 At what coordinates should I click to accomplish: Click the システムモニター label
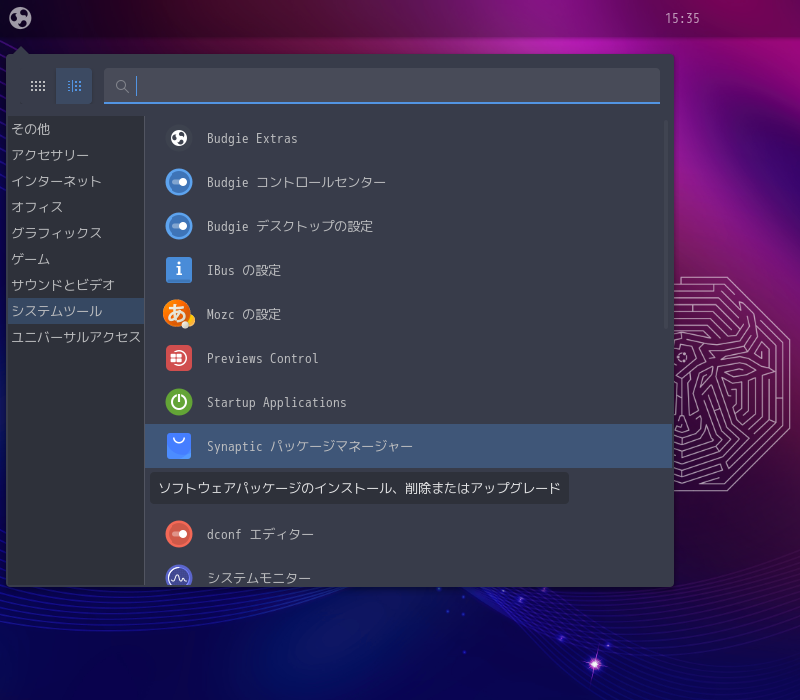click(259, 578)
